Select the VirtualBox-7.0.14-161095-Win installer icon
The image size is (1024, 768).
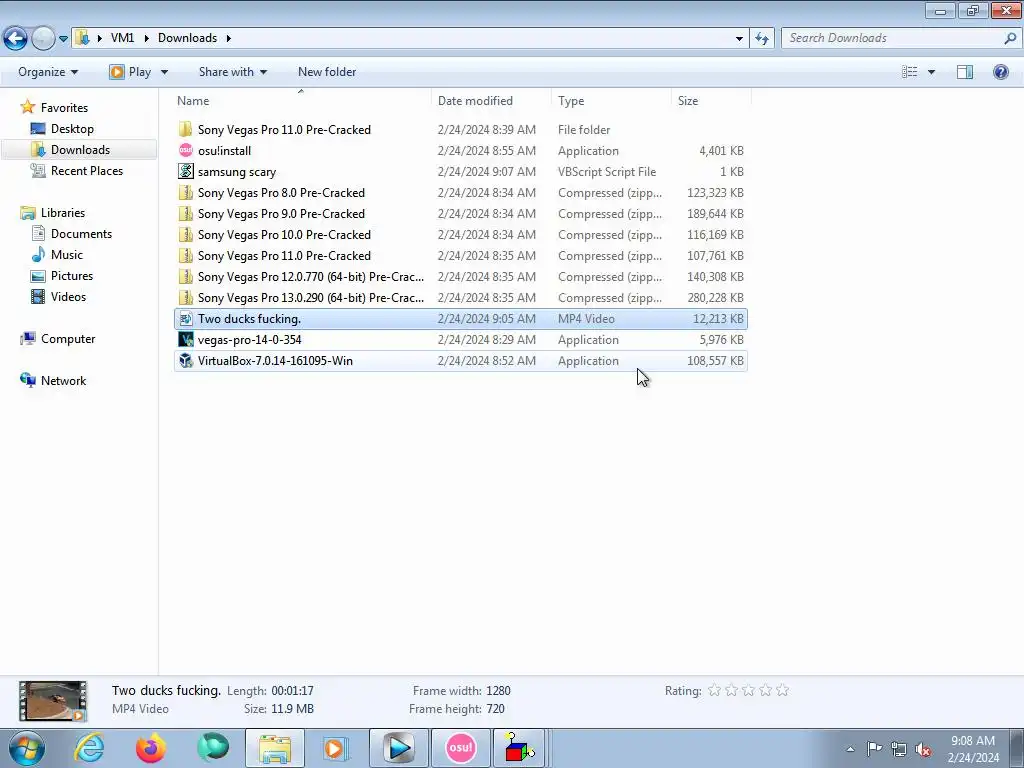click(x=185, y=360)
